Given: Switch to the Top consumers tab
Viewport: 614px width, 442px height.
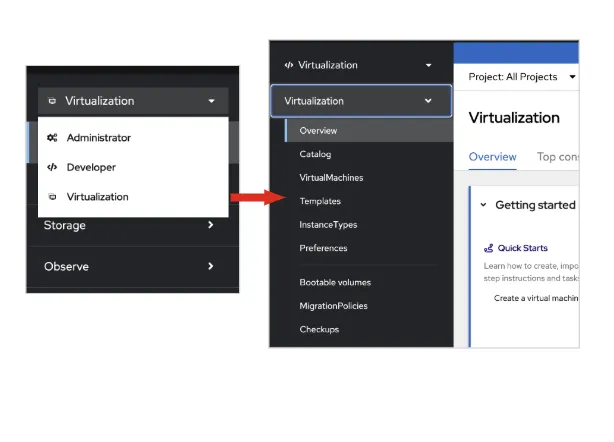Looking at the screenshot, I should click(x=558, y=157).
